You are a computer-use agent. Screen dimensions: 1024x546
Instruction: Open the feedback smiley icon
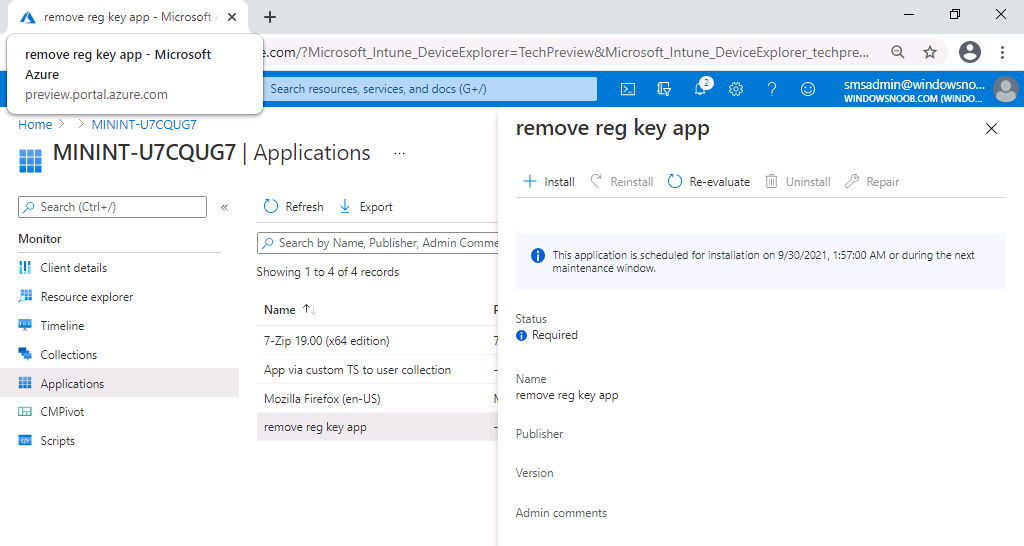(808, 89)
